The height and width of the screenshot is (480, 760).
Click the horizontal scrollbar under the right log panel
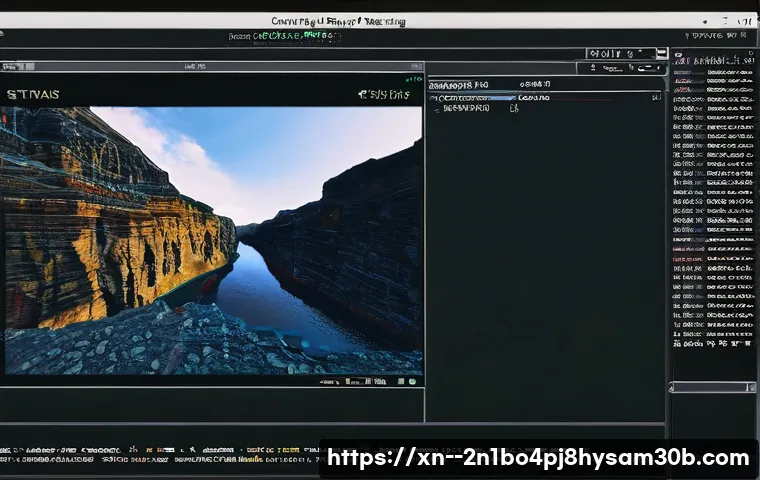tap(712, 387)
